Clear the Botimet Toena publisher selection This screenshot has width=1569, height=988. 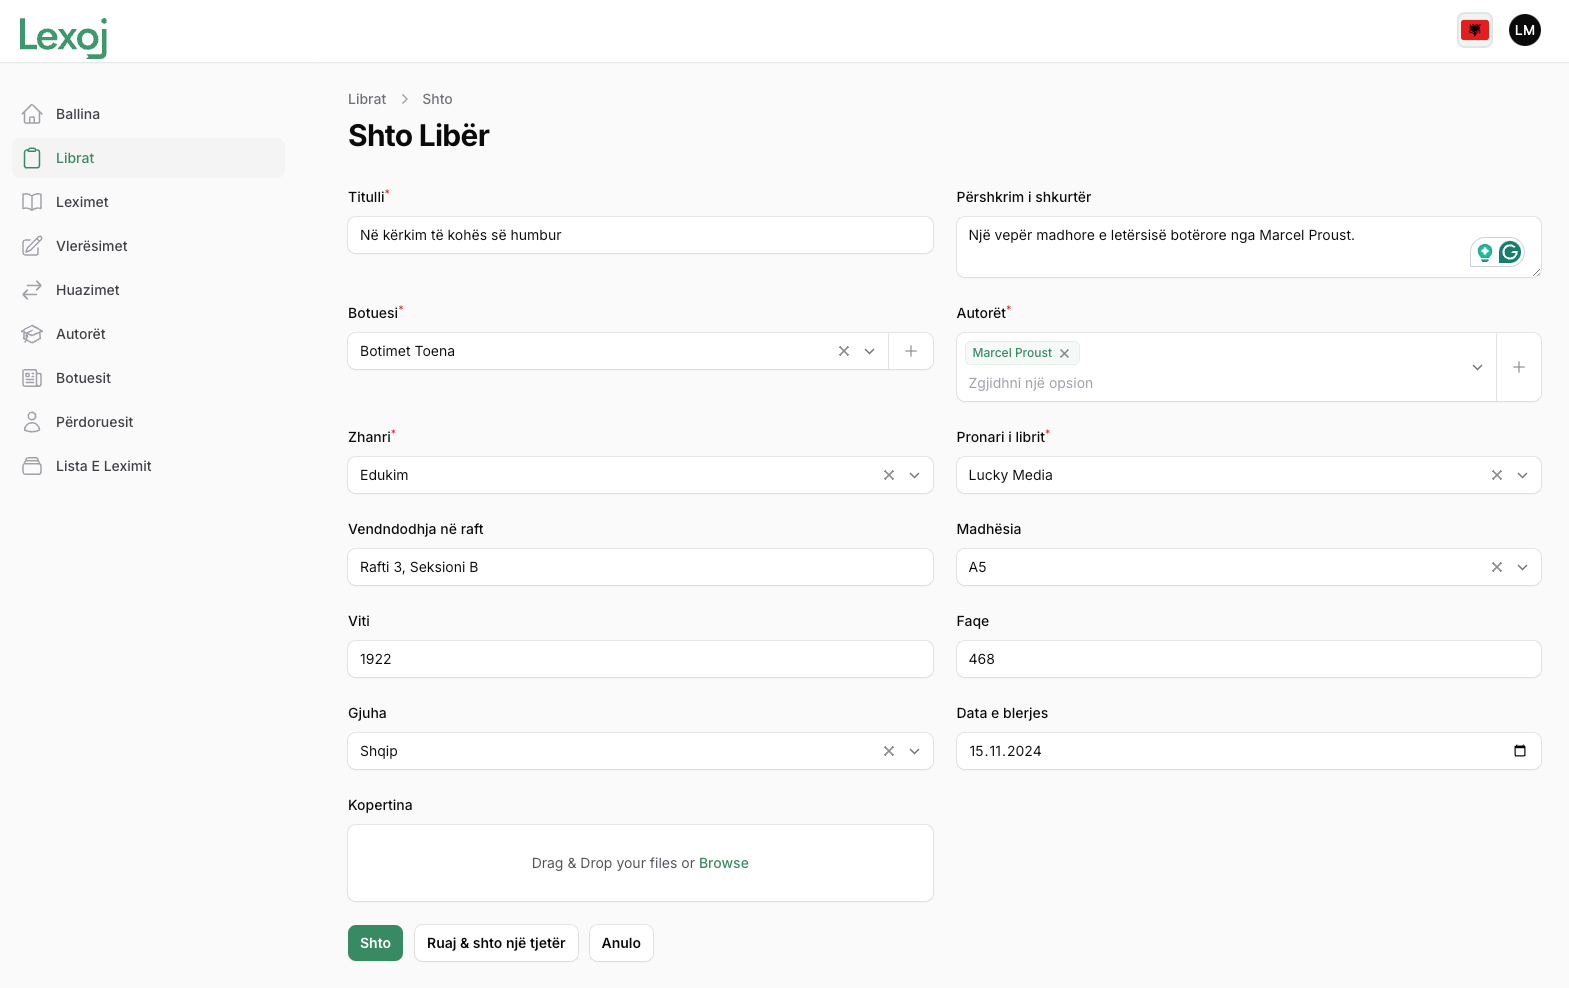click(844, 351)
